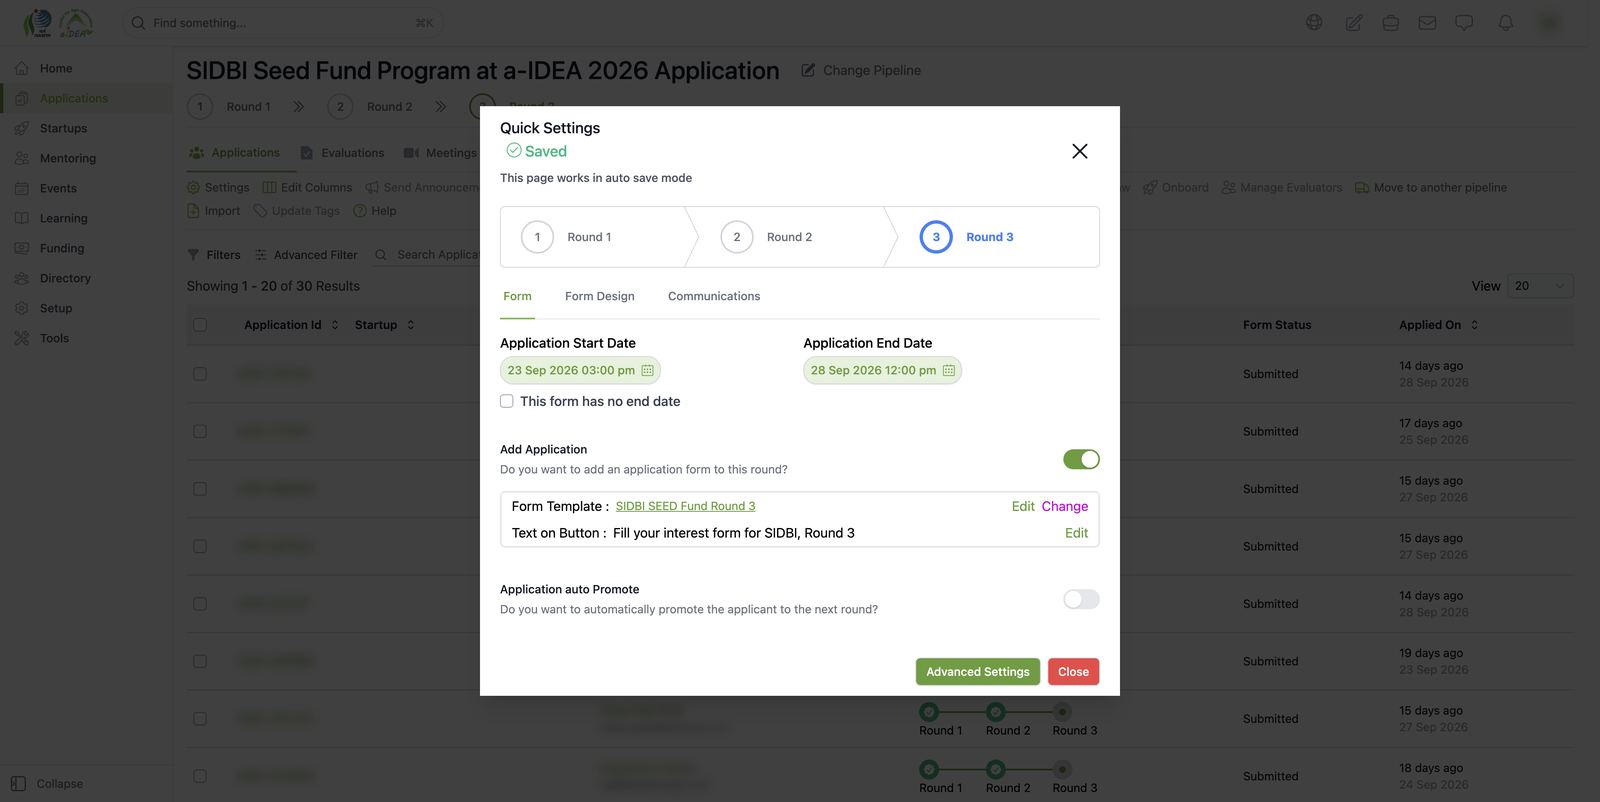
Task: Click Edit next to Text on Button
Action: [1076, 533]
